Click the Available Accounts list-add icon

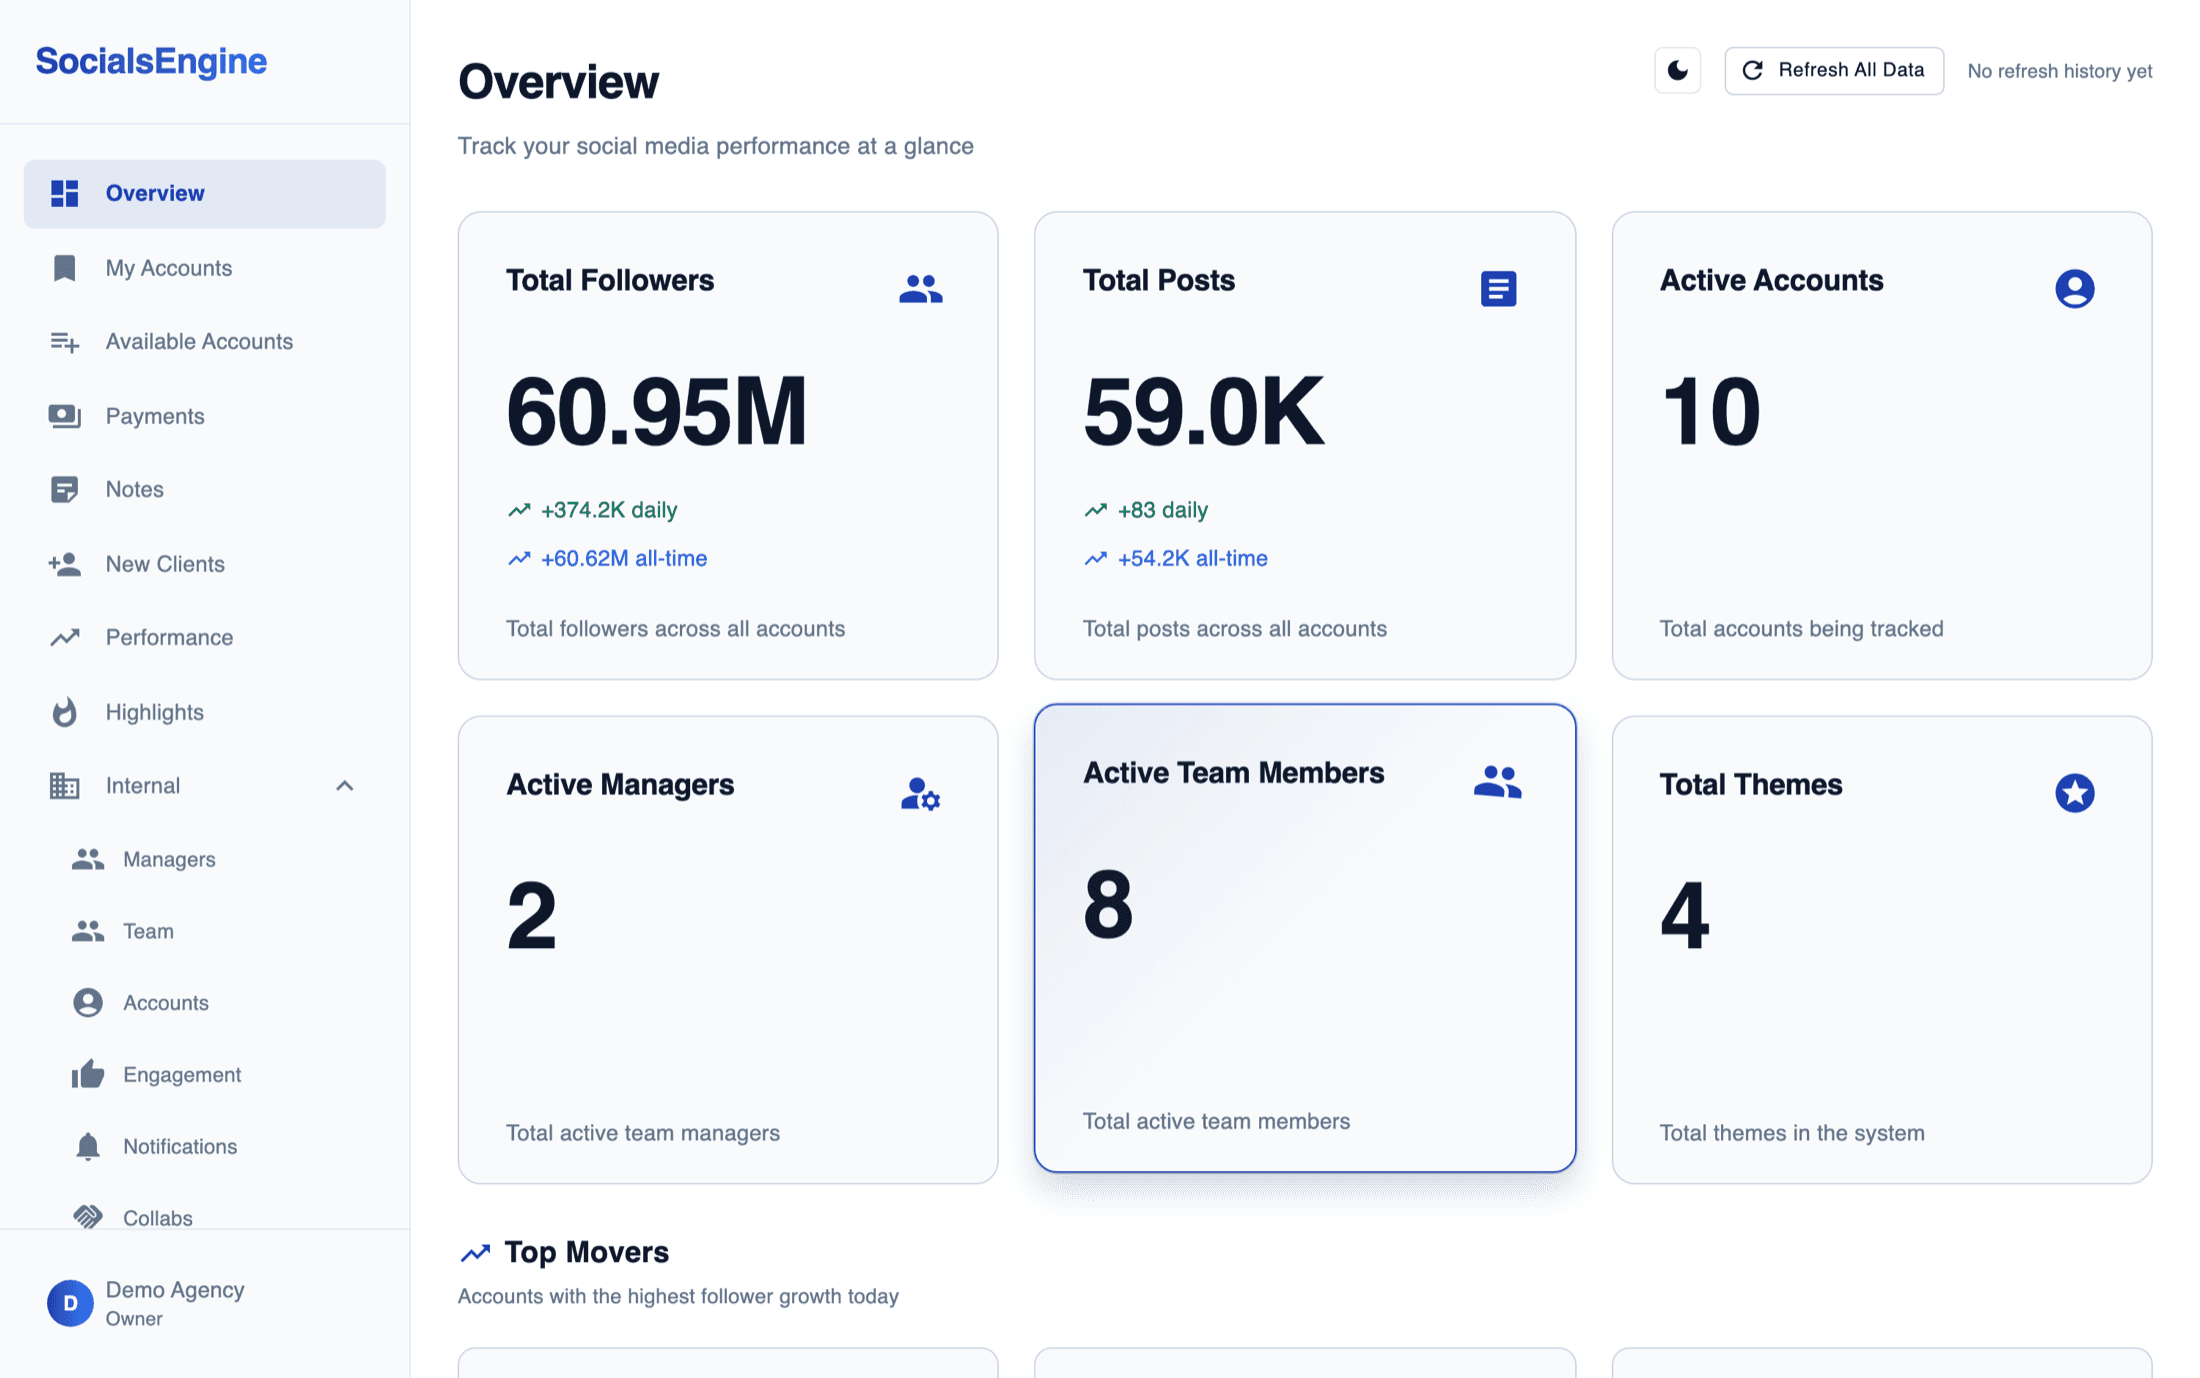click(x=65, y=342)
